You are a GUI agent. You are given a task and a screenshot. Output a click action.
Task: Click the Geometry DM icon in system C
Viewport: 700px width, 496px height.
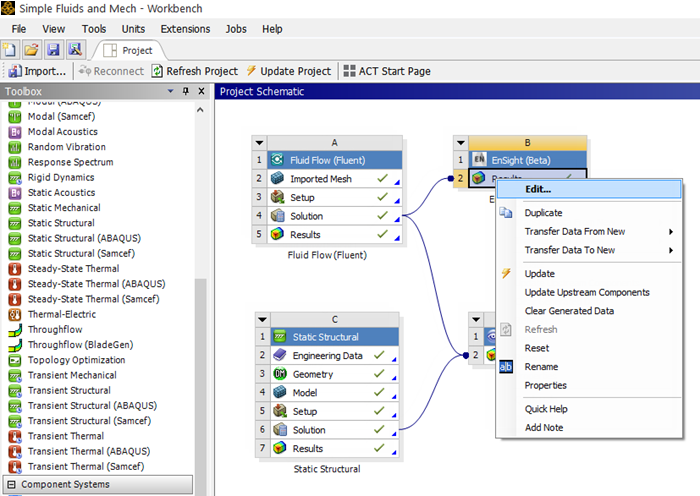pos(280,374)
